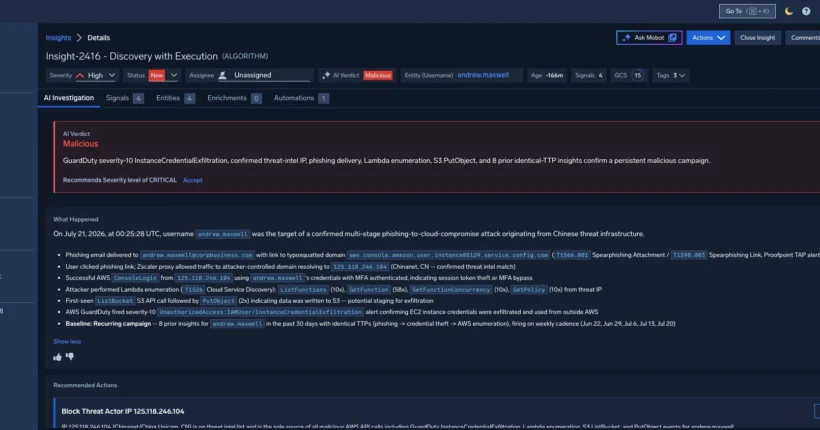Click the andrew.maxwell chip in What Happened sentence
This screenshot has height=430, width=820.
click(x=222, y=234)
